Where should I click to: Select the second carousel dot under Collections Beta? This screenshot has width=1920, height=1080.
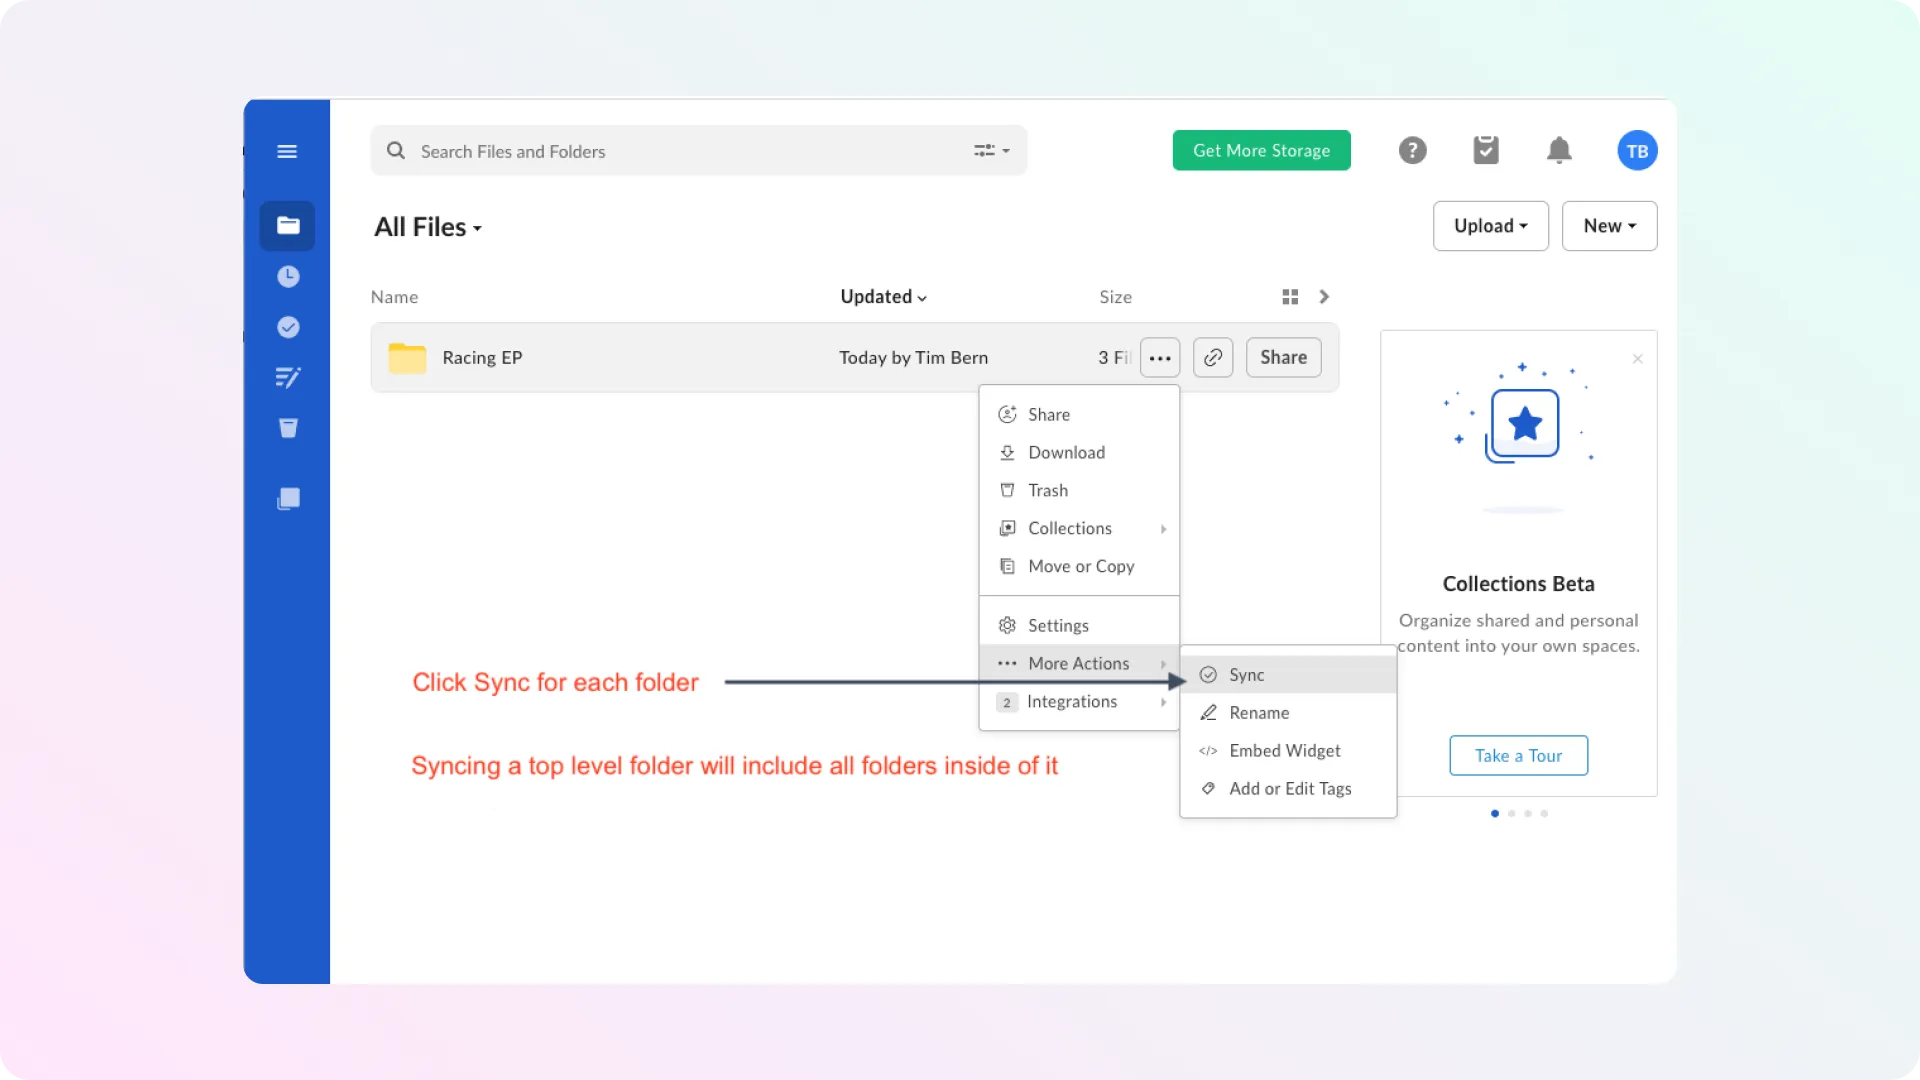(1511, 813)
